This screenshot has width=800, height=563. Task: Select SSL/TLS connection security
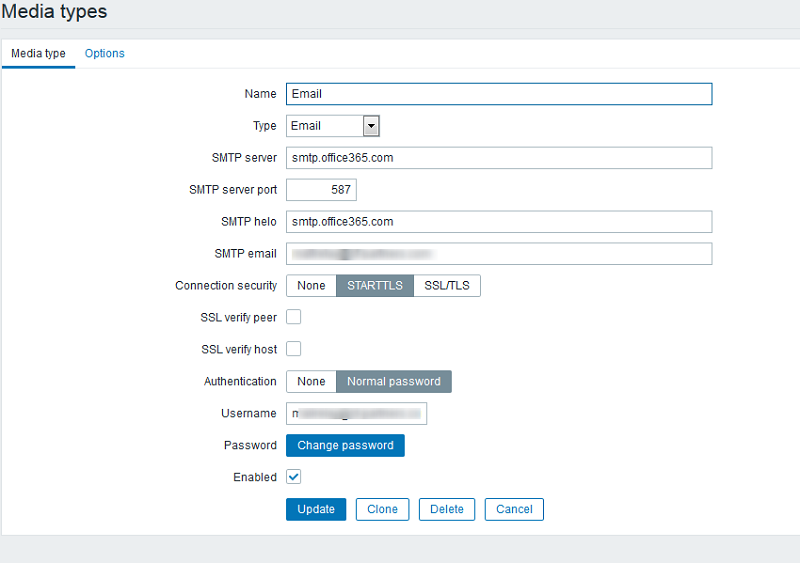[x=447, y=286]
